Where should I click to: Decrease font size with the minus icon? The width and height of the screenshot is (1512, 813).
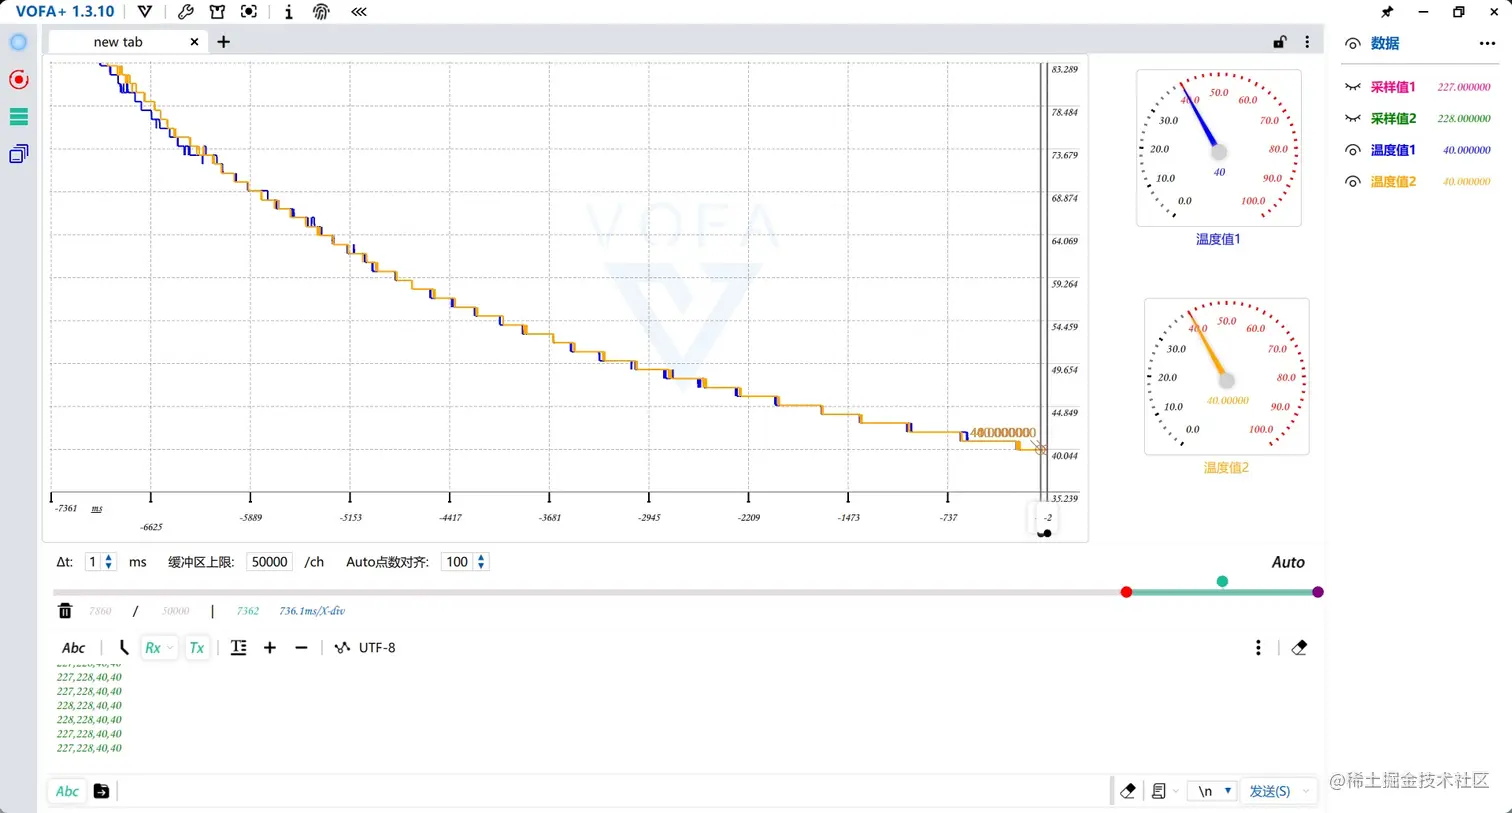(x=301, y=648)
